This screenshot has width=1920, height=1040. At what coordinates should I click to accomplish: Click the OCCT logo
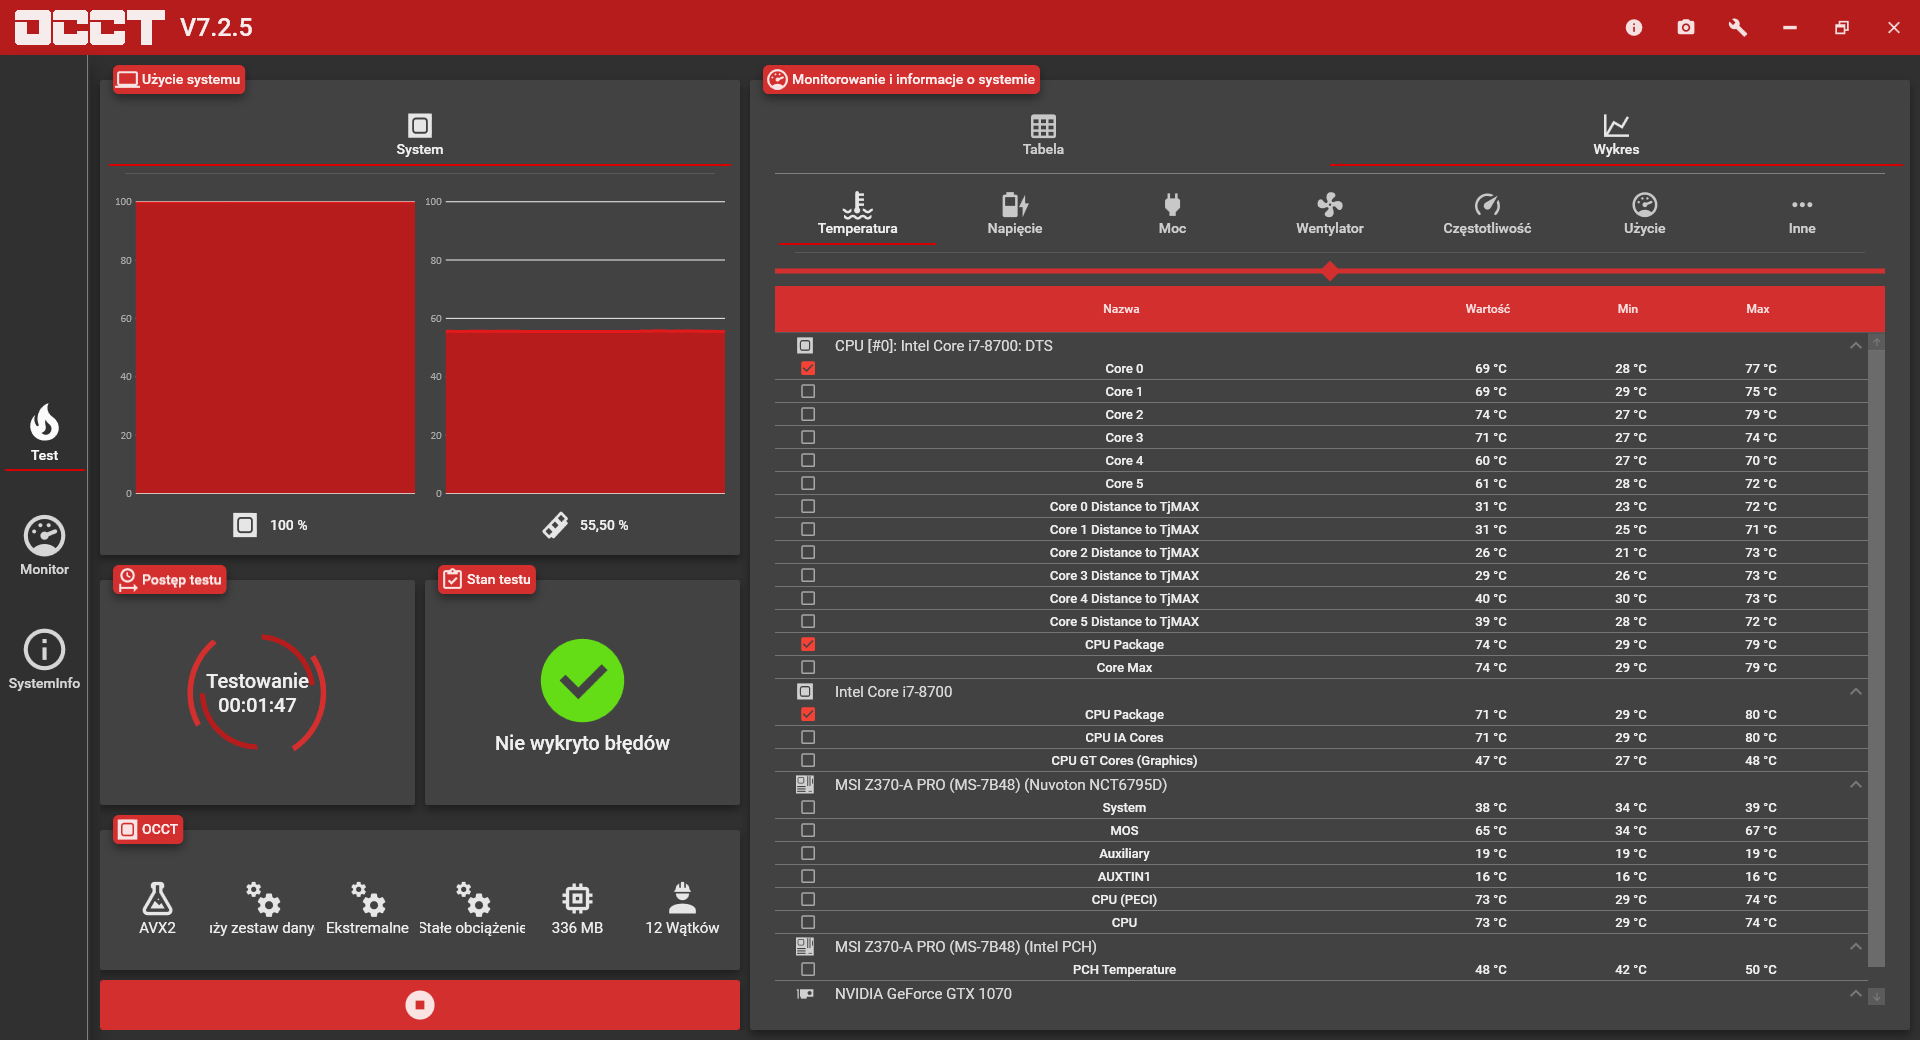coord(90,28)
